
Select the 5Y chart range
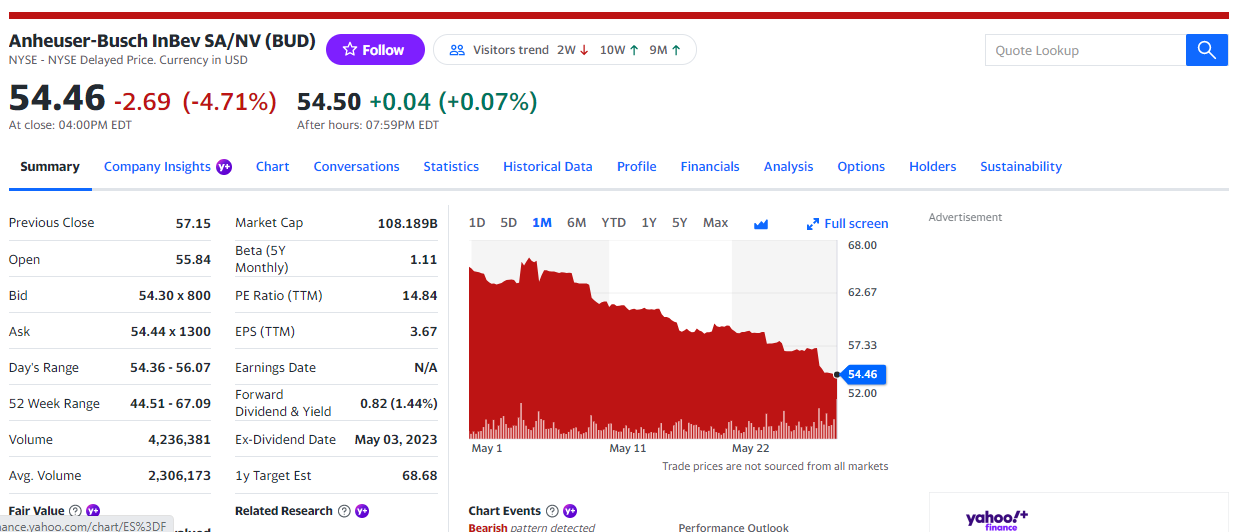680,223
